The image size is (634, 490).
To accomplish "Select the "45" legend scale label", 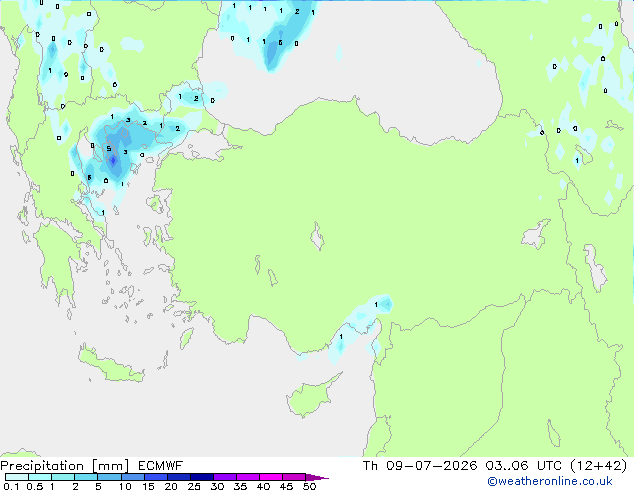I will tap(286, 486).
